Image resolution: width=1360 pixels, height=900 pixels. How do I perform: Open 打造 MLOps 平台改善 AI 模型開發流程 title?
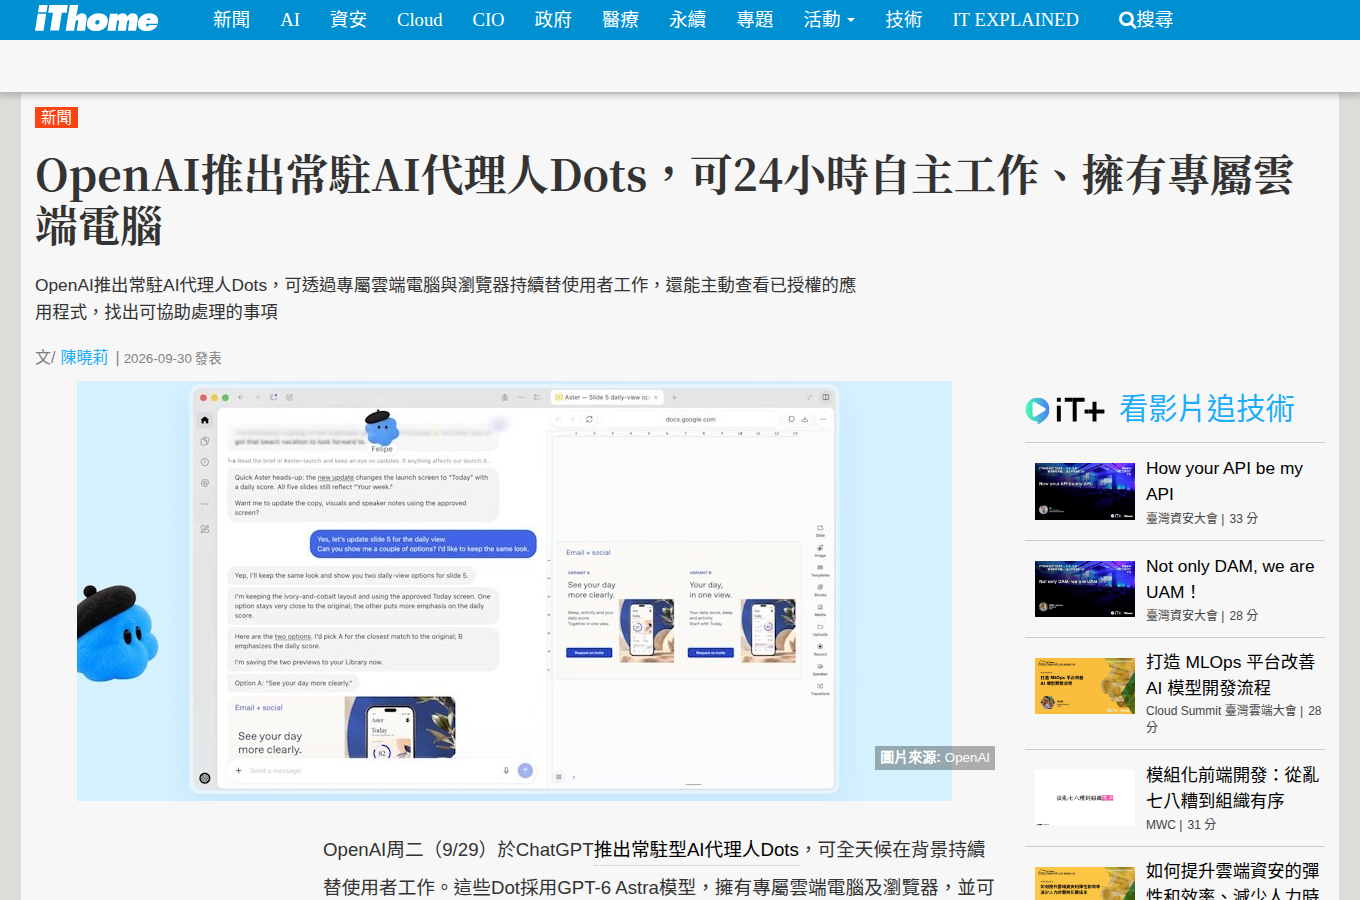[1230, 675]
